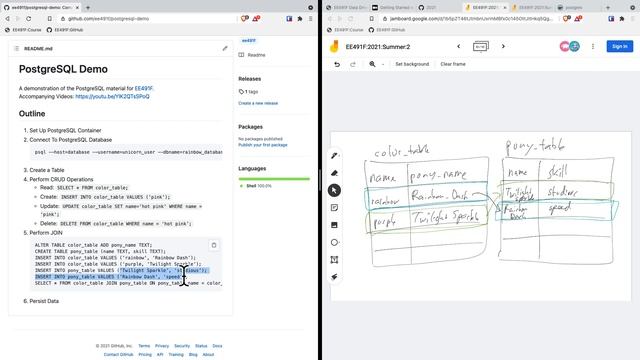
Task: Click the blue Sign in button
Action: coord(619,47)
